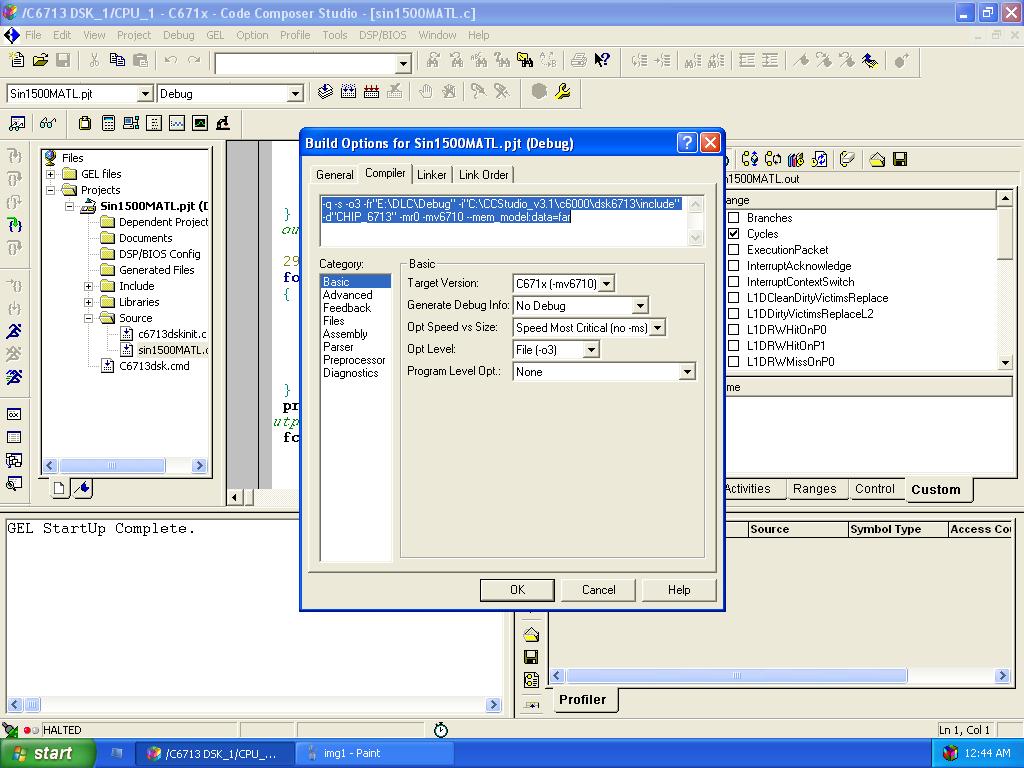Collapse the Source folder in file tree

[x=88, y=318]
